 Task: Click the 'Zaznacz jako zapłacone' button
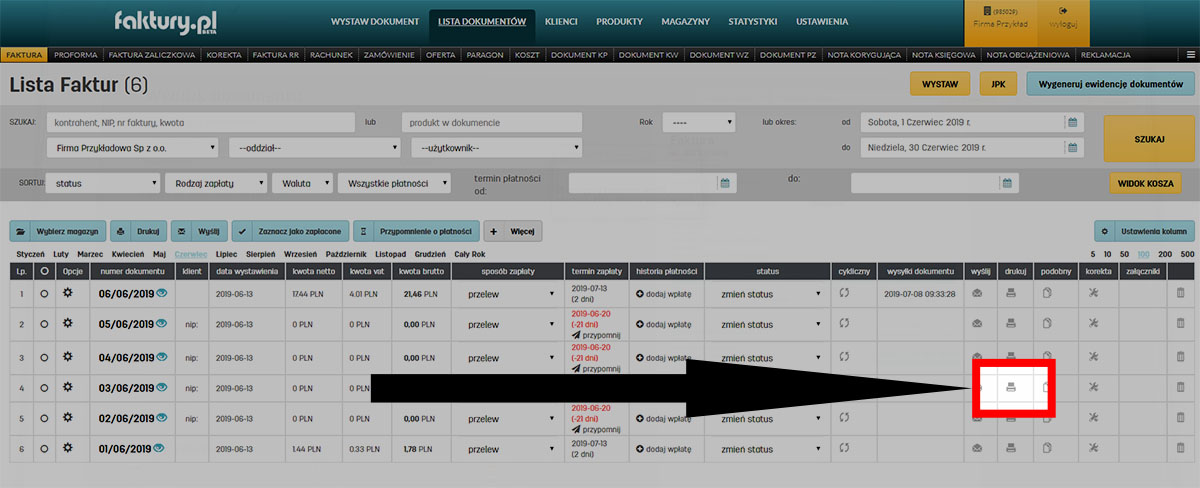coord(290,231)
